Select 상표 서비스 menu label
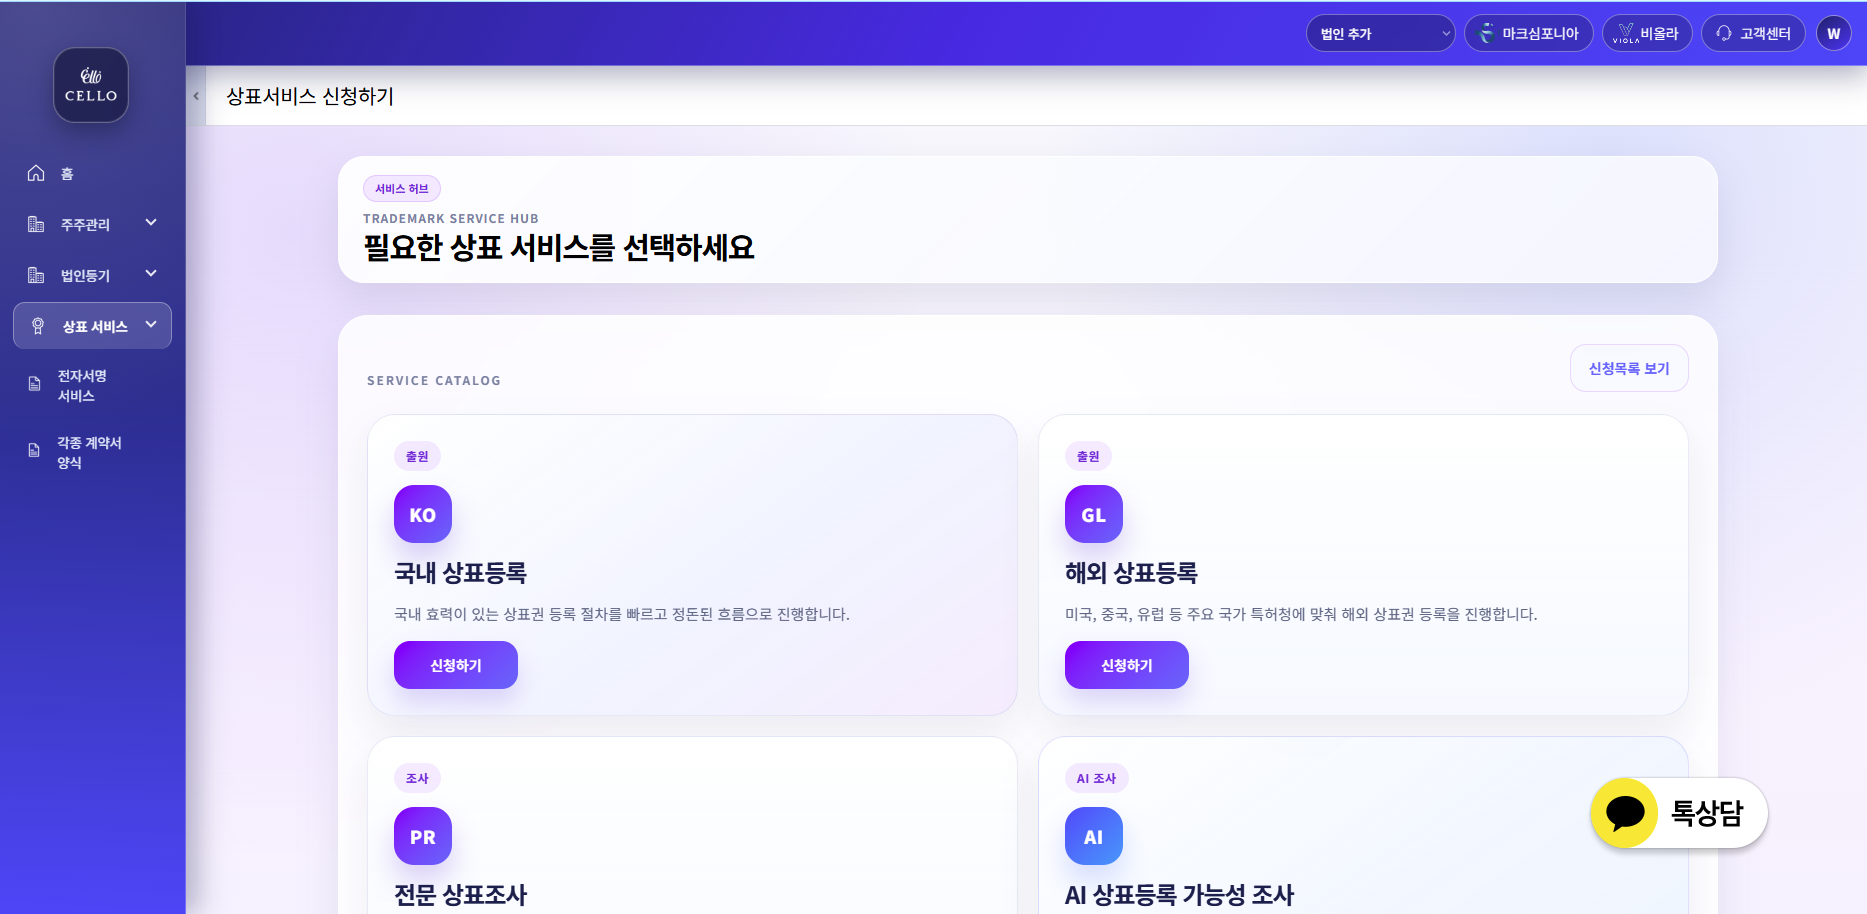 pyautogui.click(x=95, y=327)
